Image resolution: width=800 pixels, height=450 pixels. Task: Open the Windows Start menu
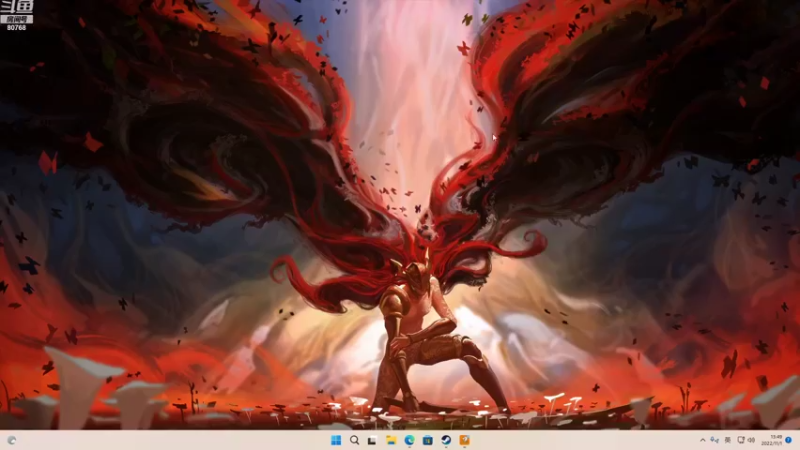click(336, 440)
